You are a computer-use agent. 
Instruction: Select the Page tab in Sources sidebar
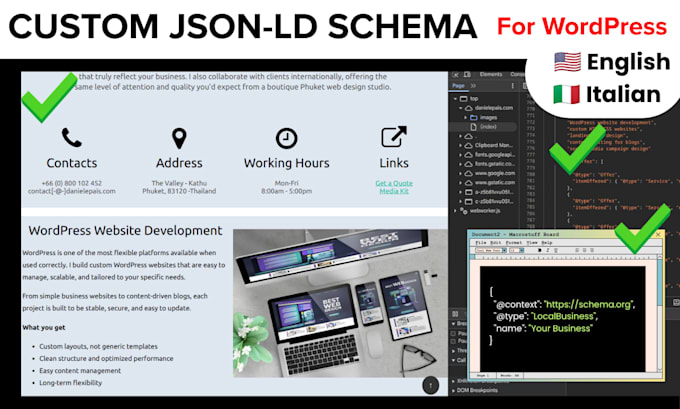(x=458, y=85)
